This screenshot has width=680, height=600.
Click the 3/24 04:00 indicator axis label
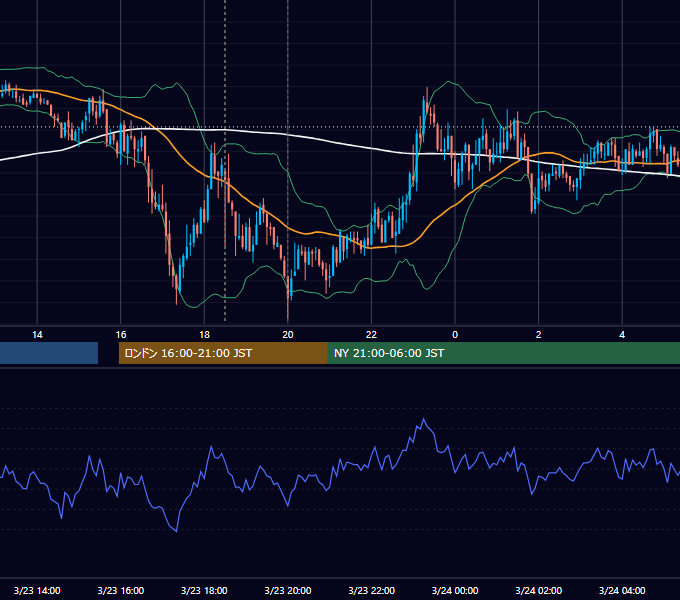tap(622, 590)
